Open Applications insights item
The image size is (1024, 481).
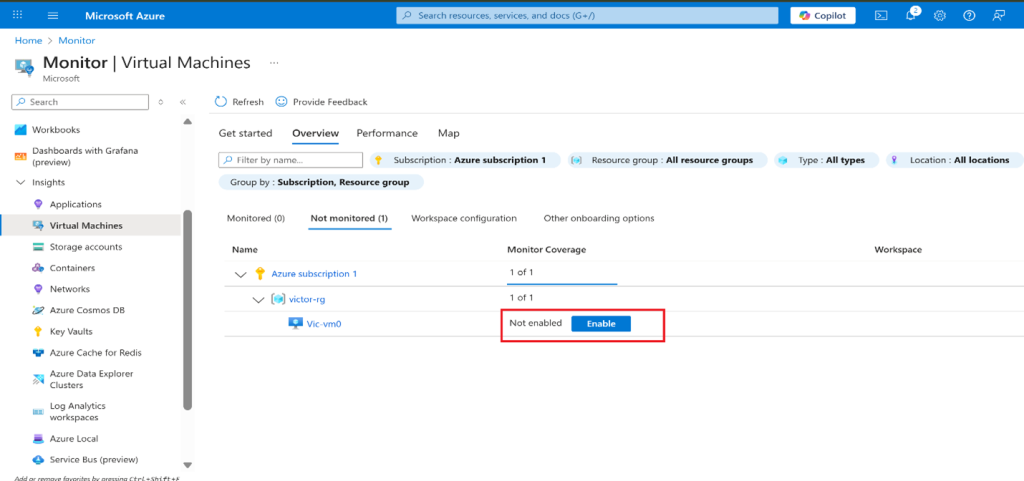tap(76, 204)
